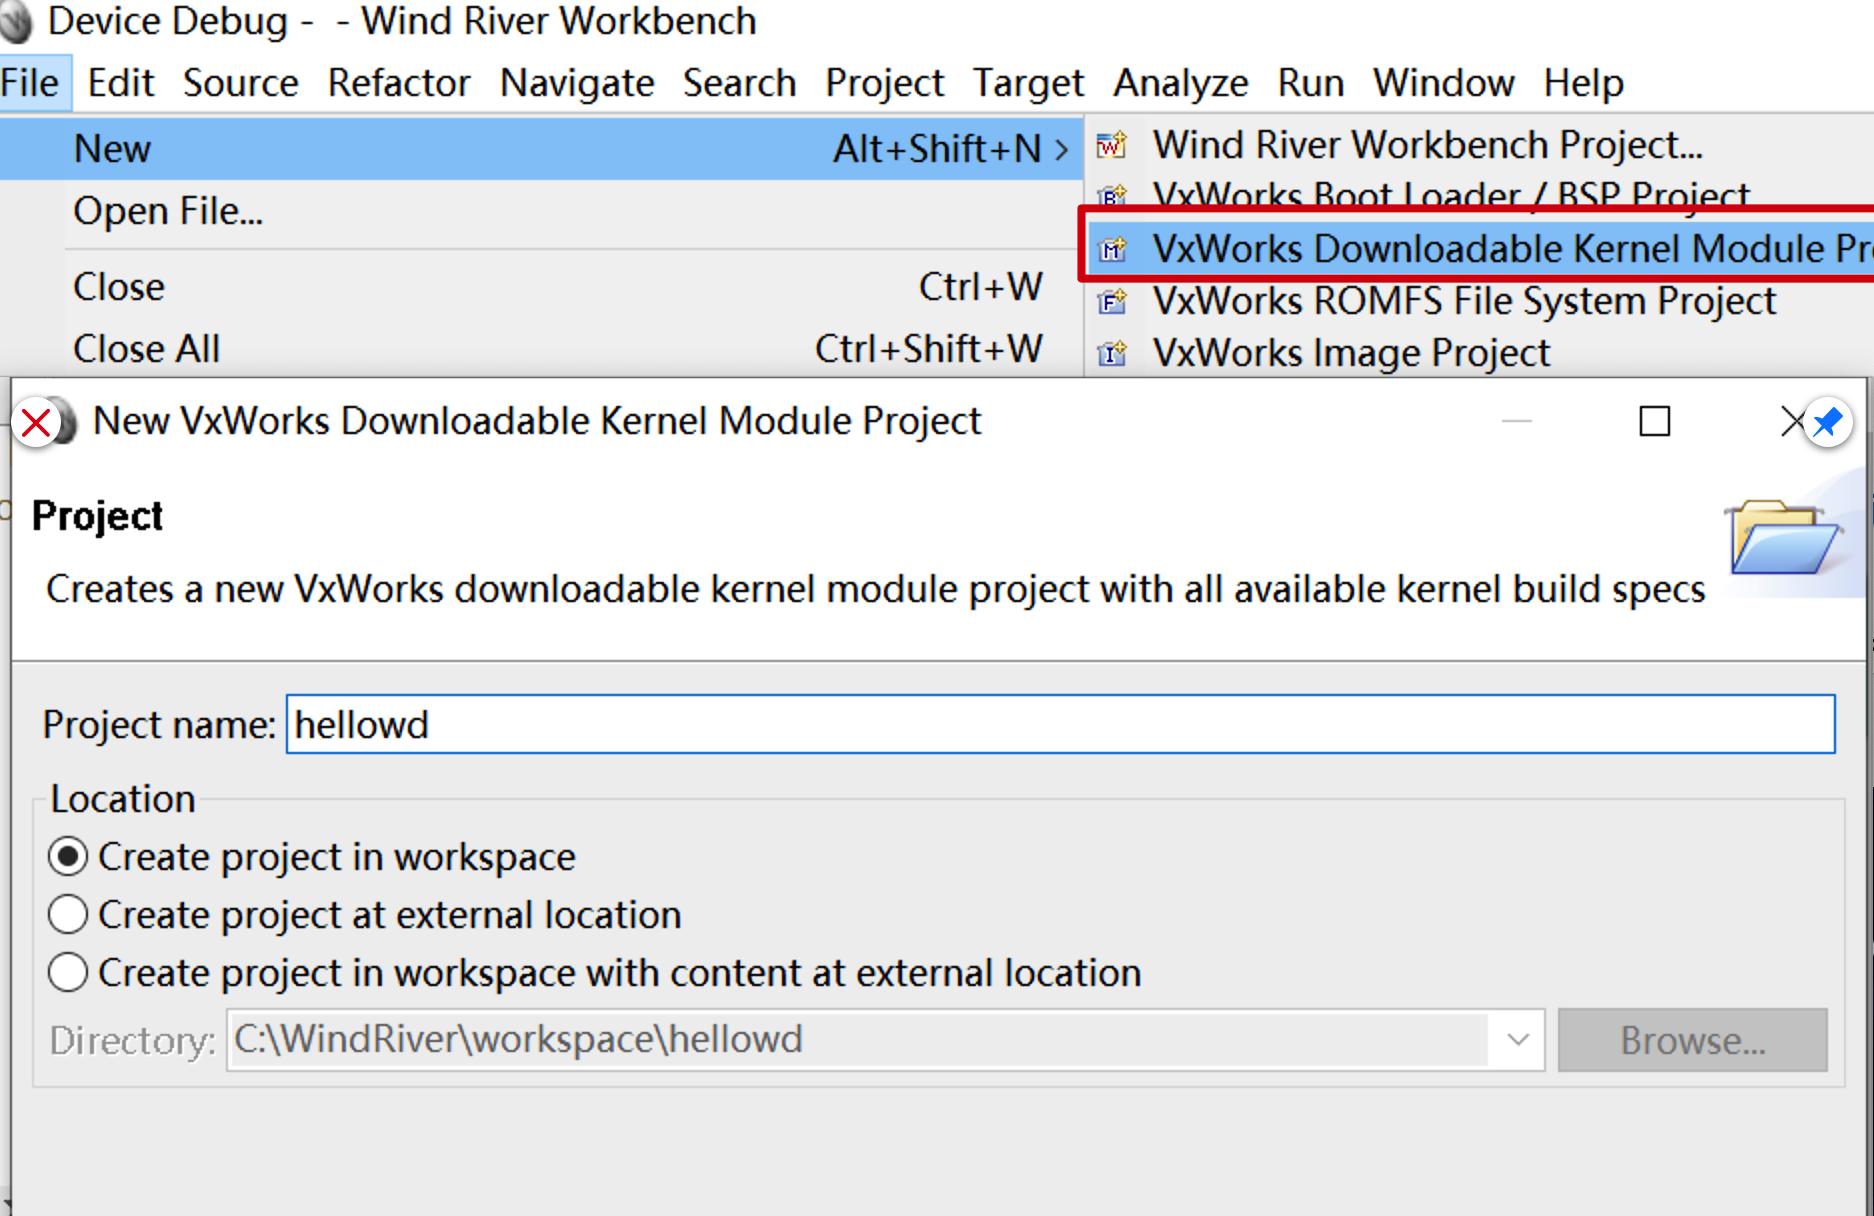Open the Project menu
The height and width of the screenshot is (1216, 1874).
(x=884, y=83)
